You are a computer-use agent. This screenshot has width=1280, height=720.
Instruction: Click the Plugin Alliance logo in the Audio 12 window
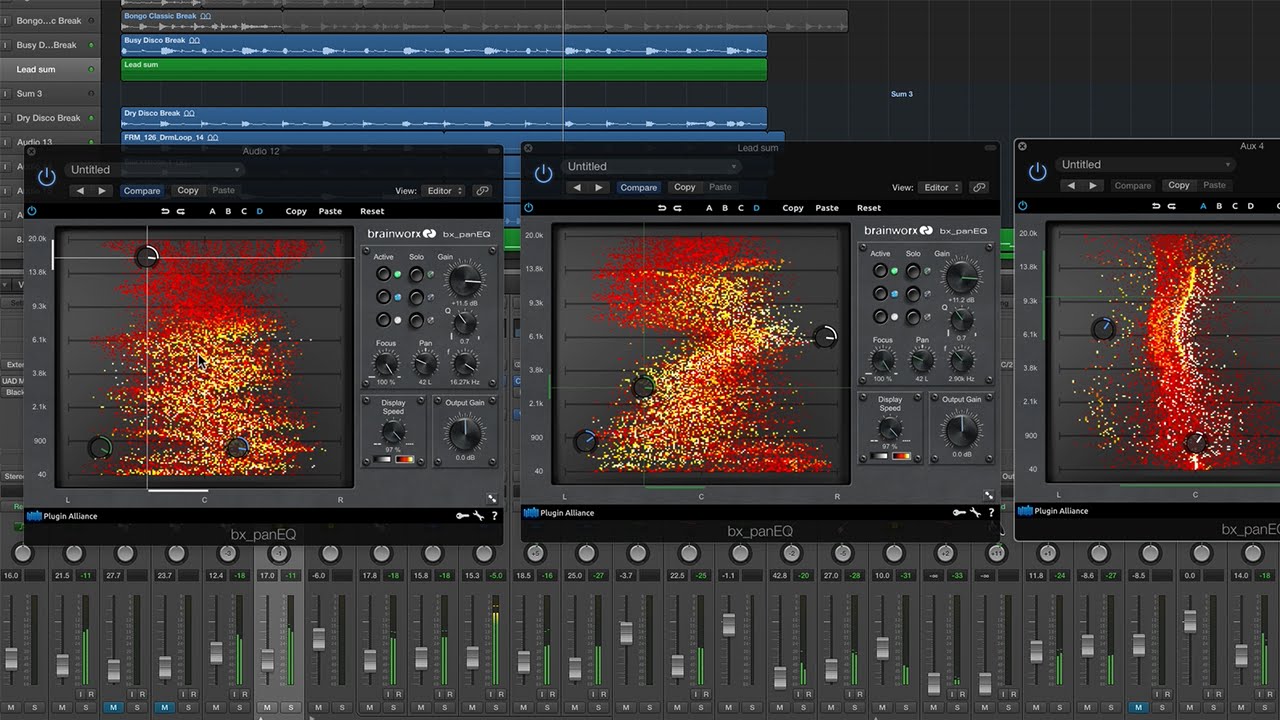coord(62,516)
